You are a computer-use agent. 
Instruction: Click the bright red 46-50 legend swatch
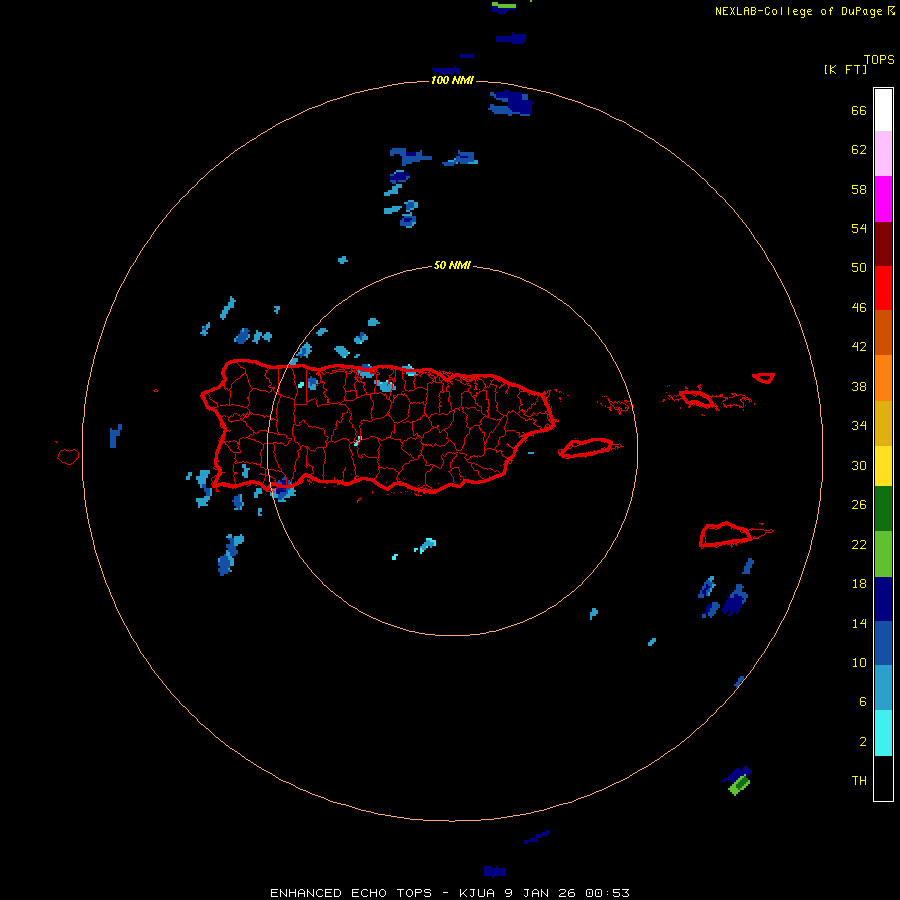[x=883, y=288]
